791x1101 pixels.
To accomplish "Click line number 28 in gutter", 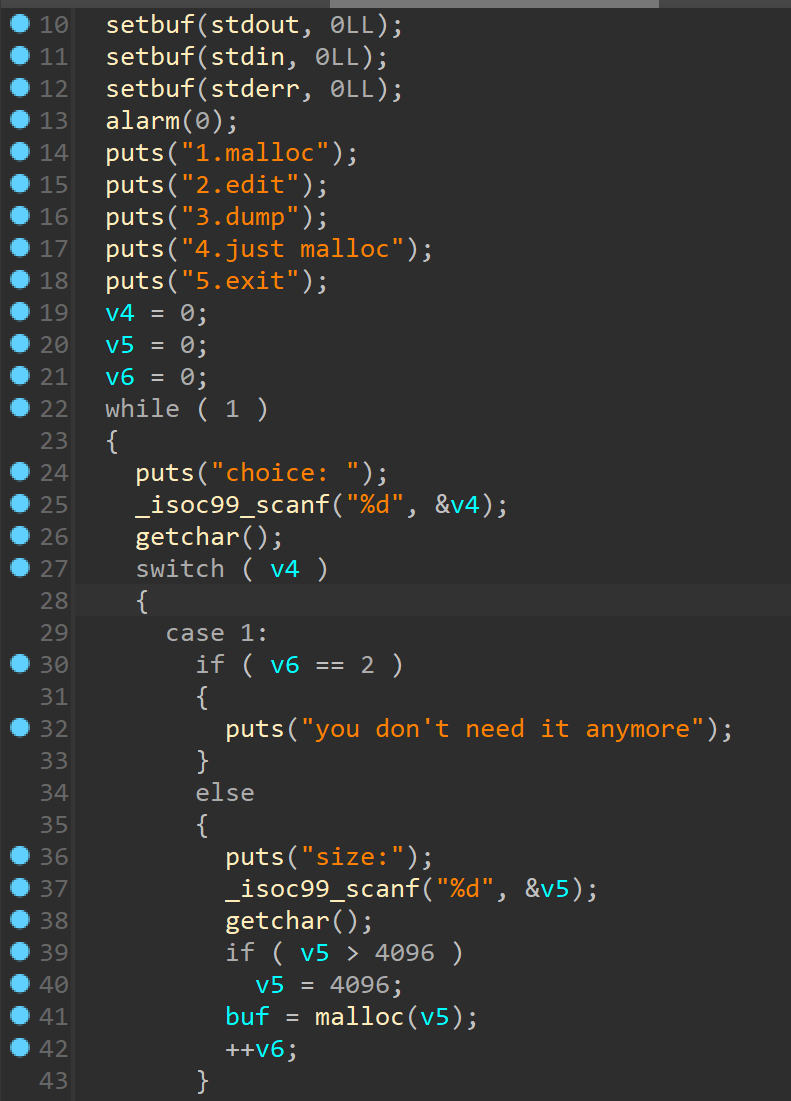I will [x=54, y=600].
